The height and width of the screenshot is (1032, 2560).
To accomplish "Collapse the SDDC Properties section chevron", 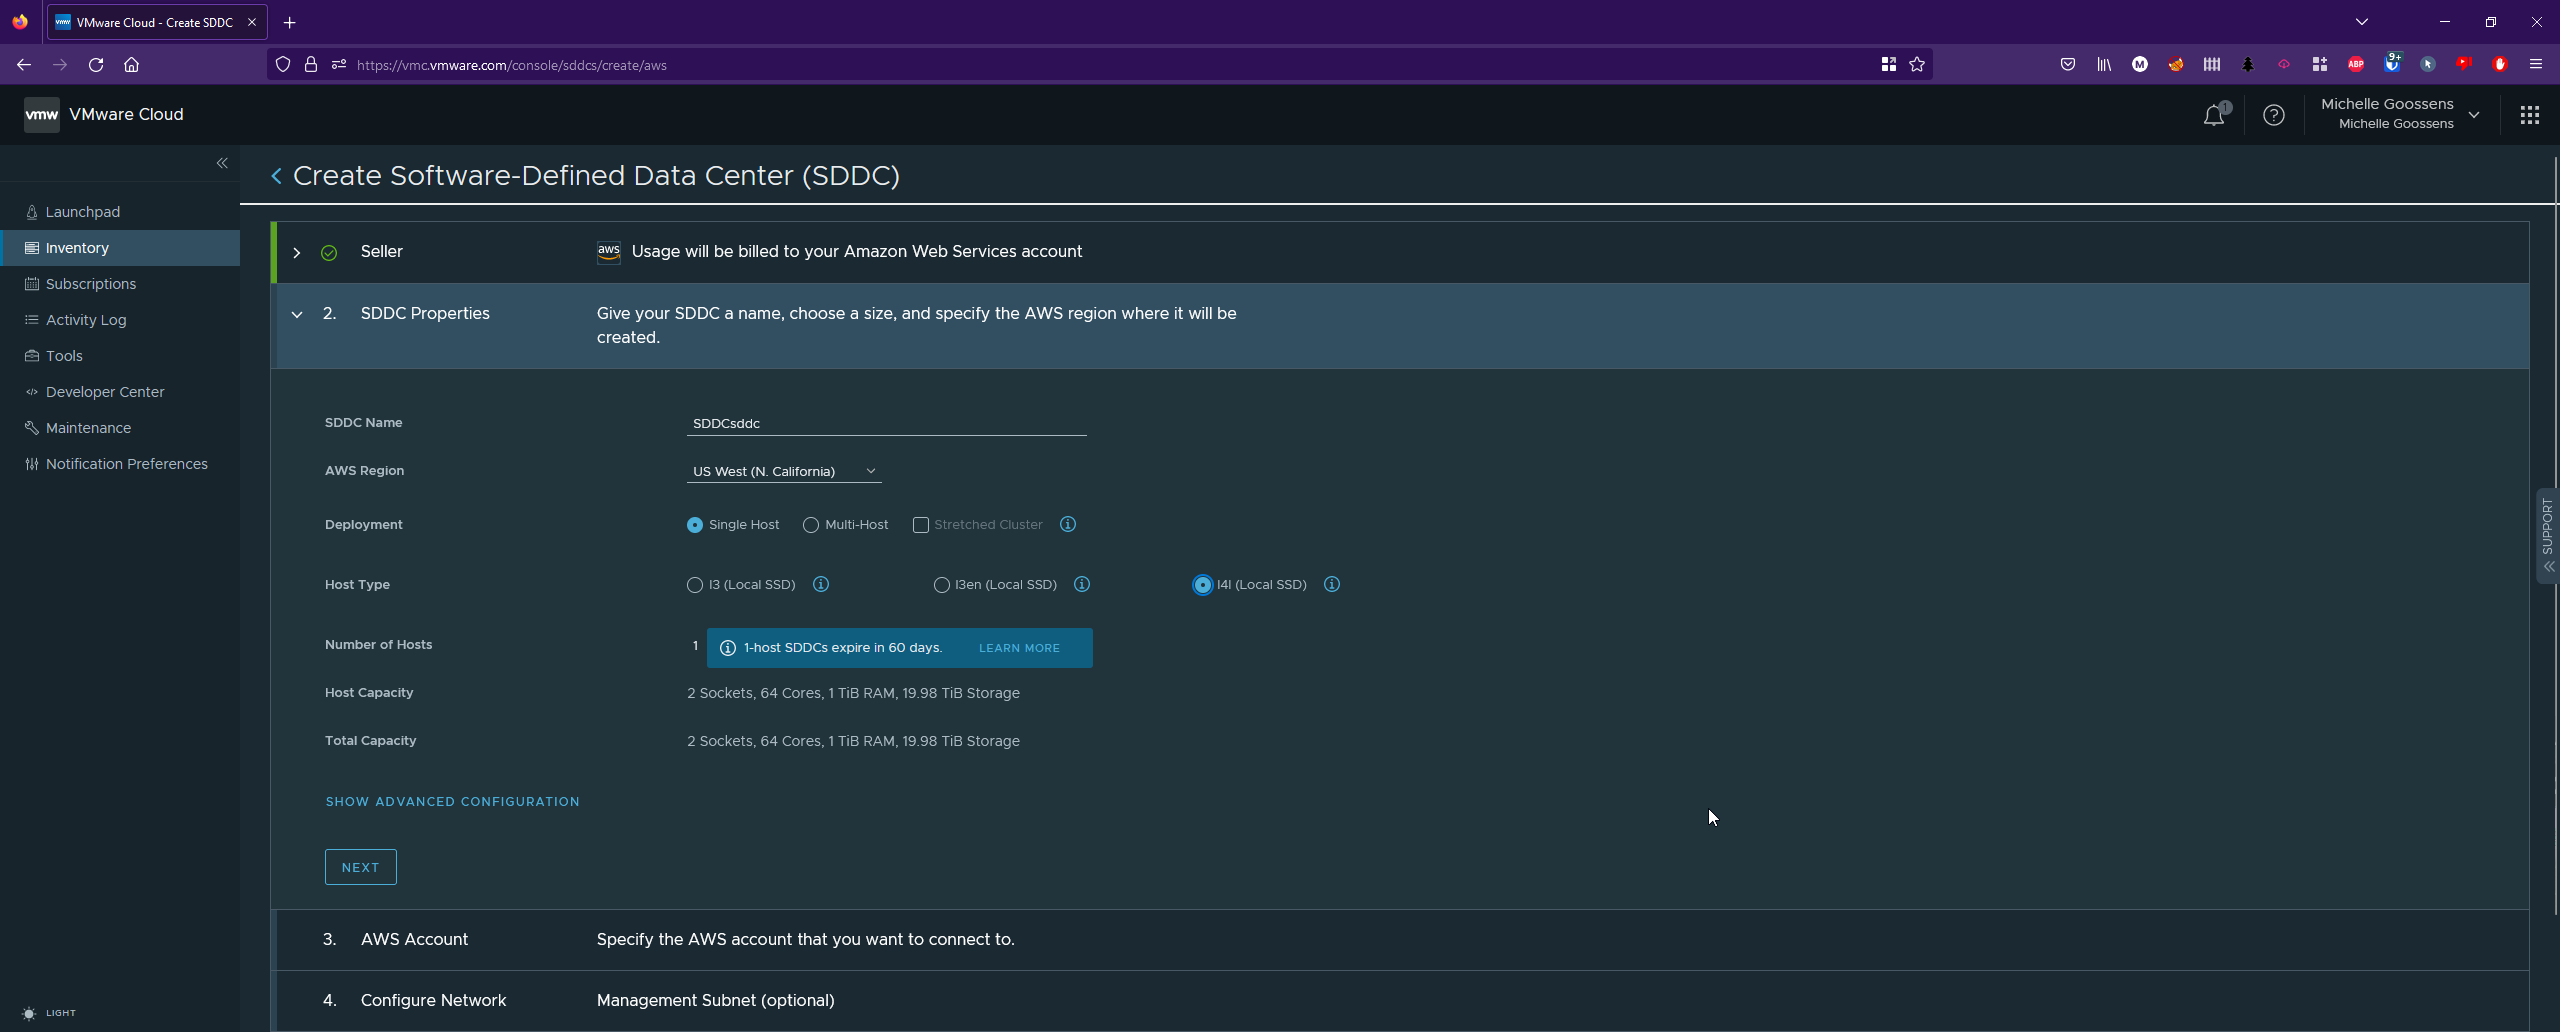I will [x=297, y=314].
